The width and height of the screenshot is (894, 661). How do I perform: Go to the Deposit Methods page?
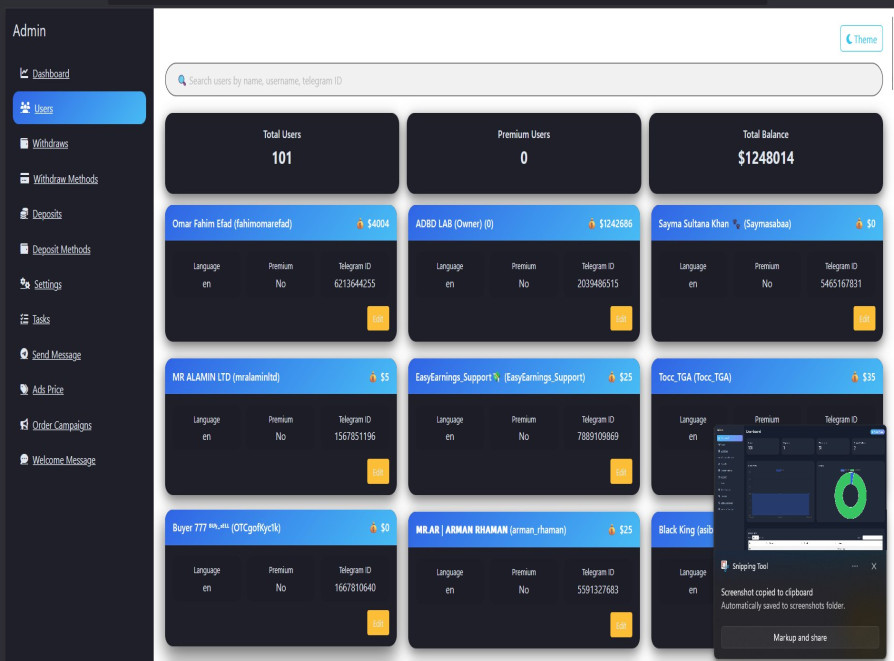click(61, 250)
